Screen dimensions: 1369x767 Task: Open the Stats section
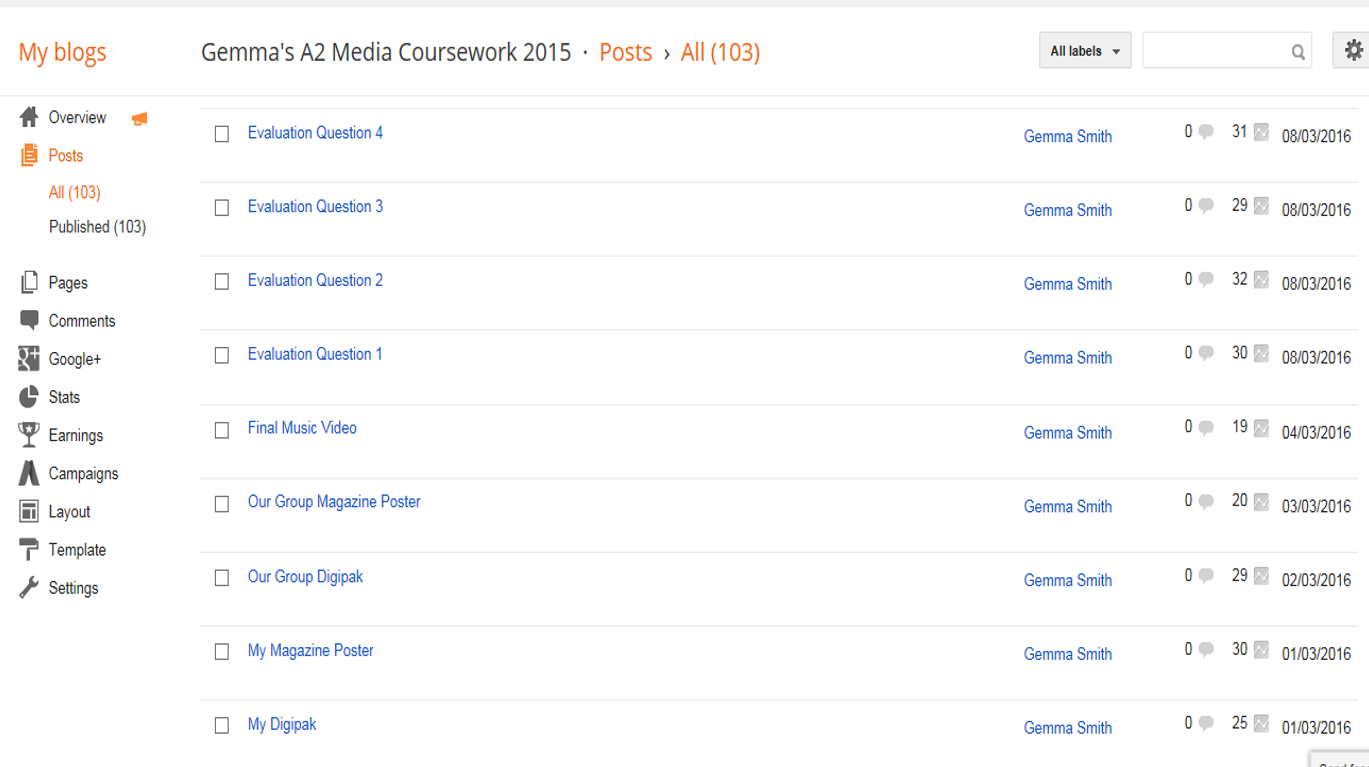(x=64, y=397)
